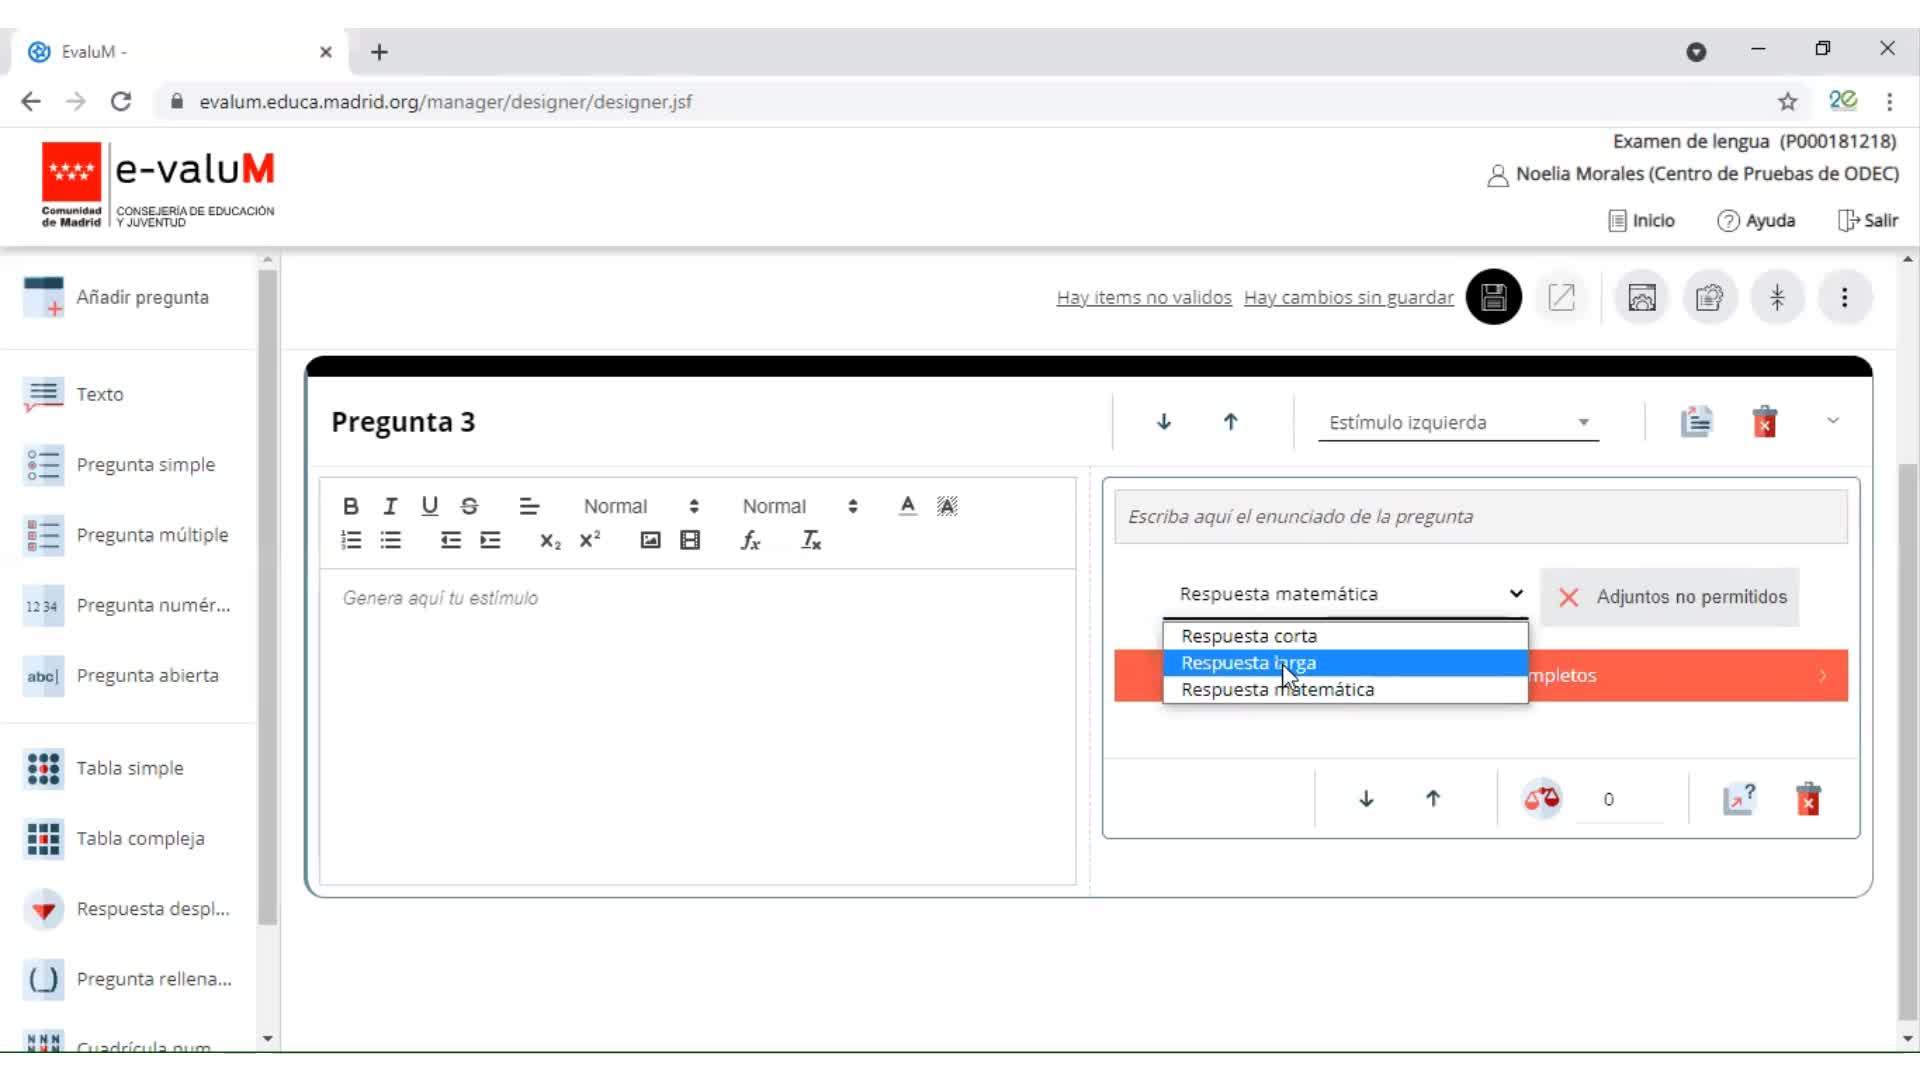
Task: Delete Pregunta 3 with the red trash icon
Action: pos(1764,422)
